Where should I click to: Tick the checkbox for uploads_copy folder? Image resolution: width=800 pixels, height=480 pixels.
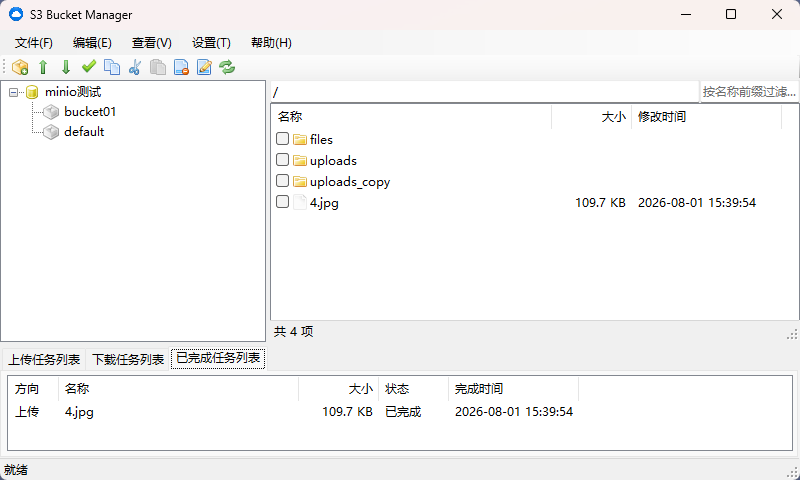(x=282, y=181)
